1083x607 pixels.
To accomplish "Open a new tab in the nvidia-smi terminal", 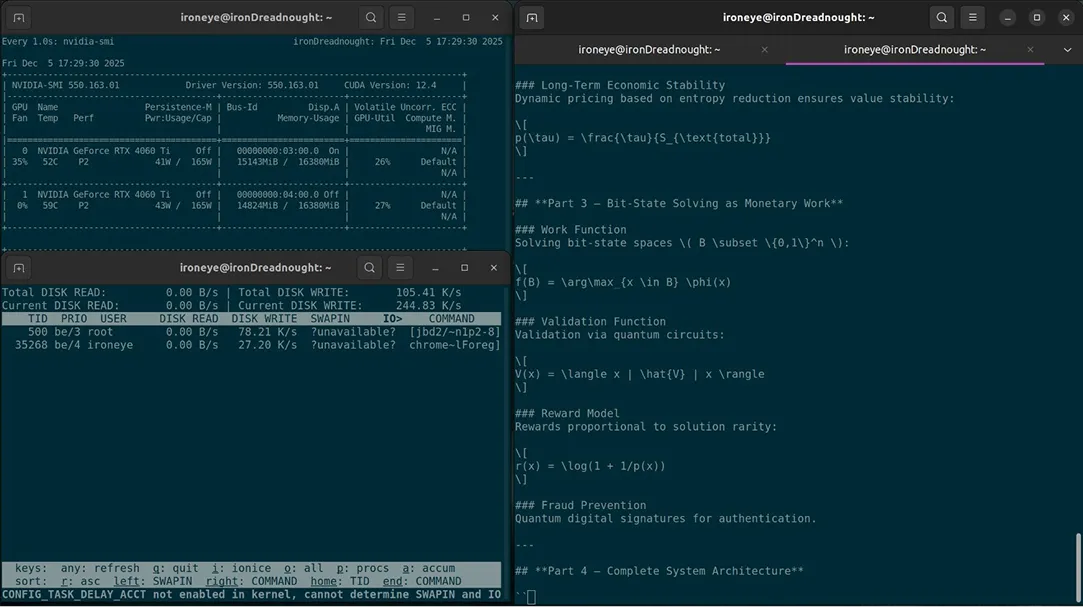I will point(19,18).
